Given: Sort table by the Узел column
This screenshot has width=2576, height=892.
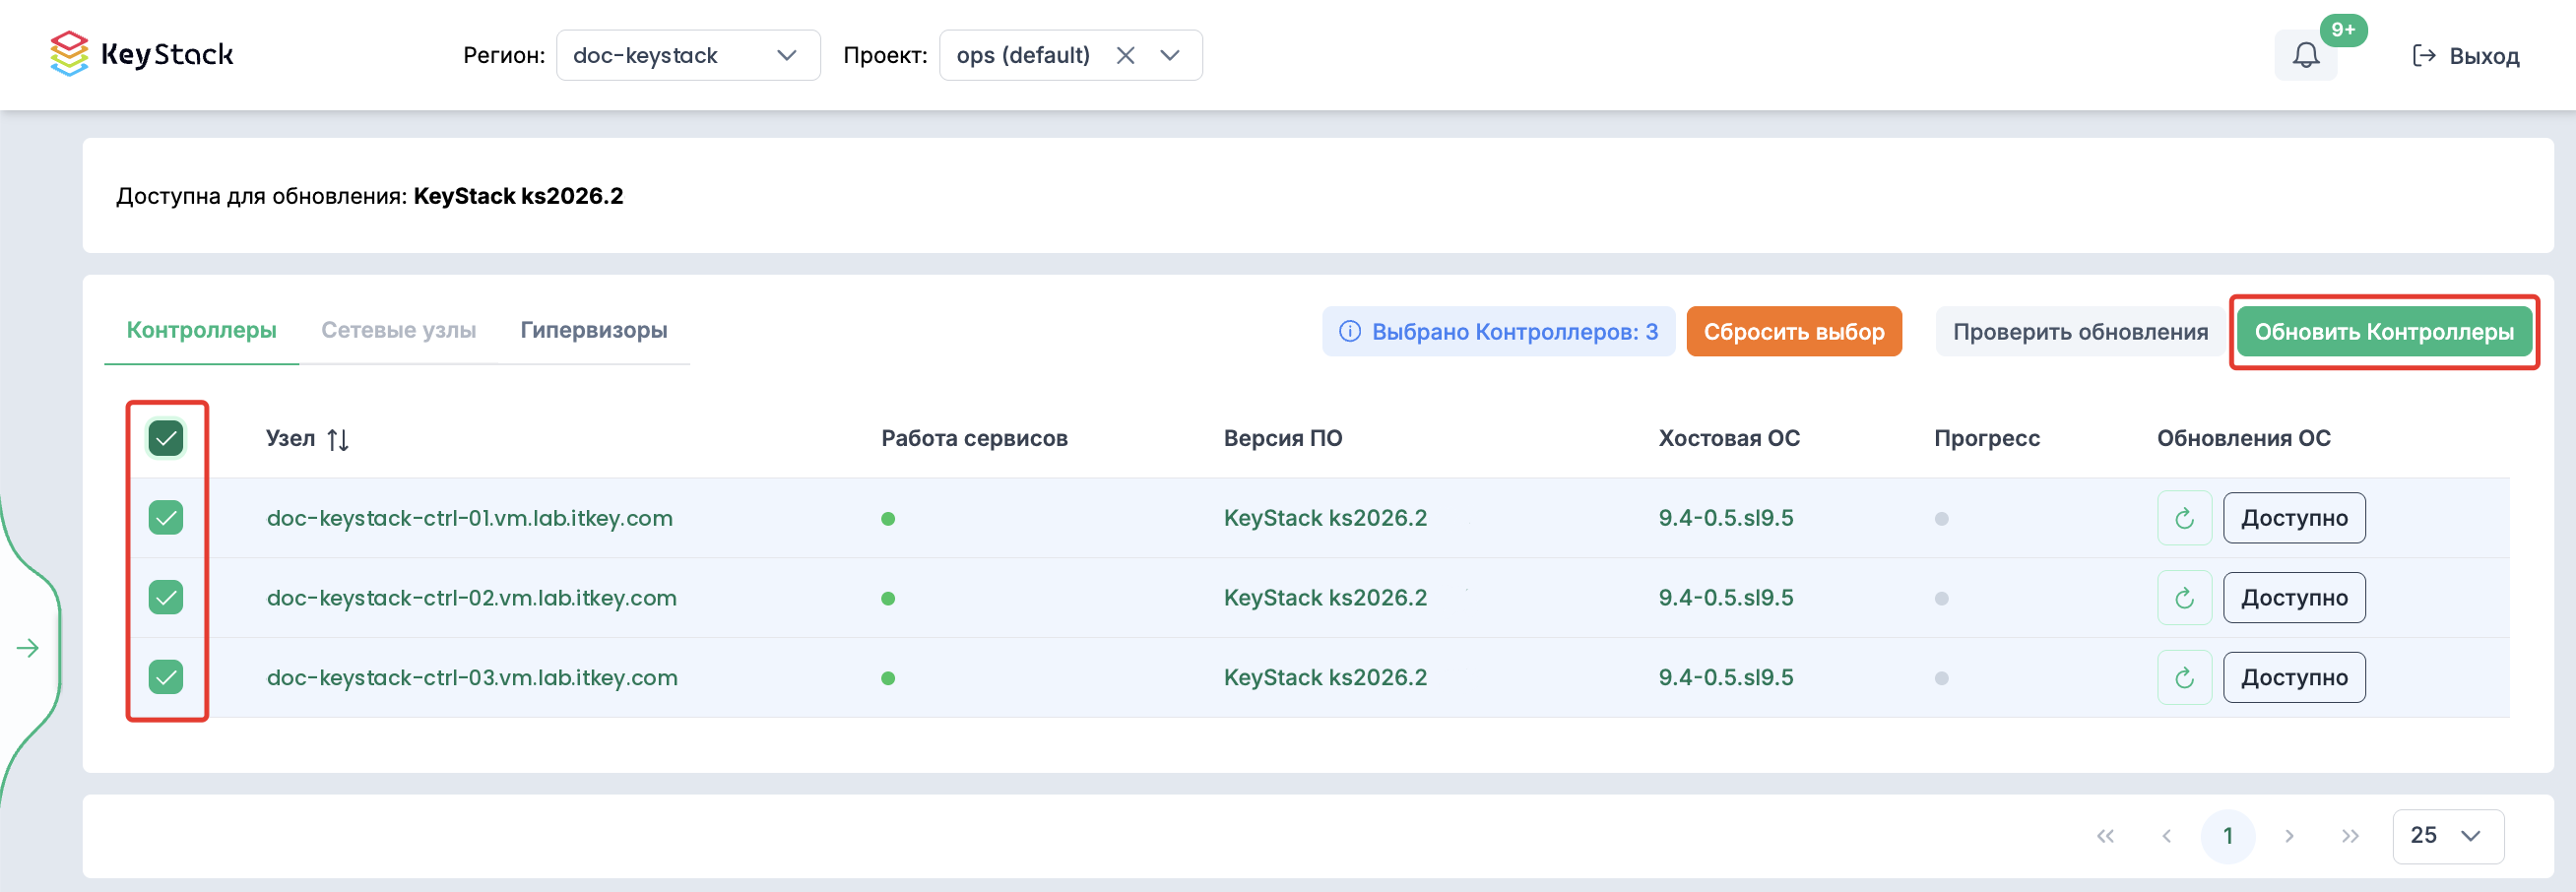Looking at the screenshot, I should 338,439.
